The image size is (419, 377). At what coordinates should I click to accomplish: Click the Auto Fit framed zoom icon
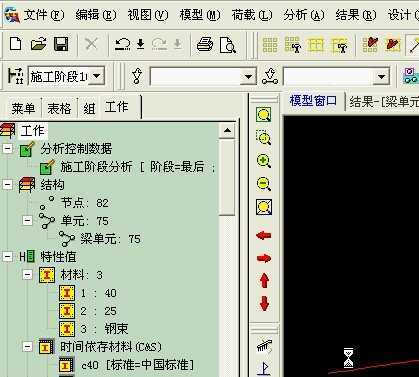pyautogui.click(x=264, y=207)
